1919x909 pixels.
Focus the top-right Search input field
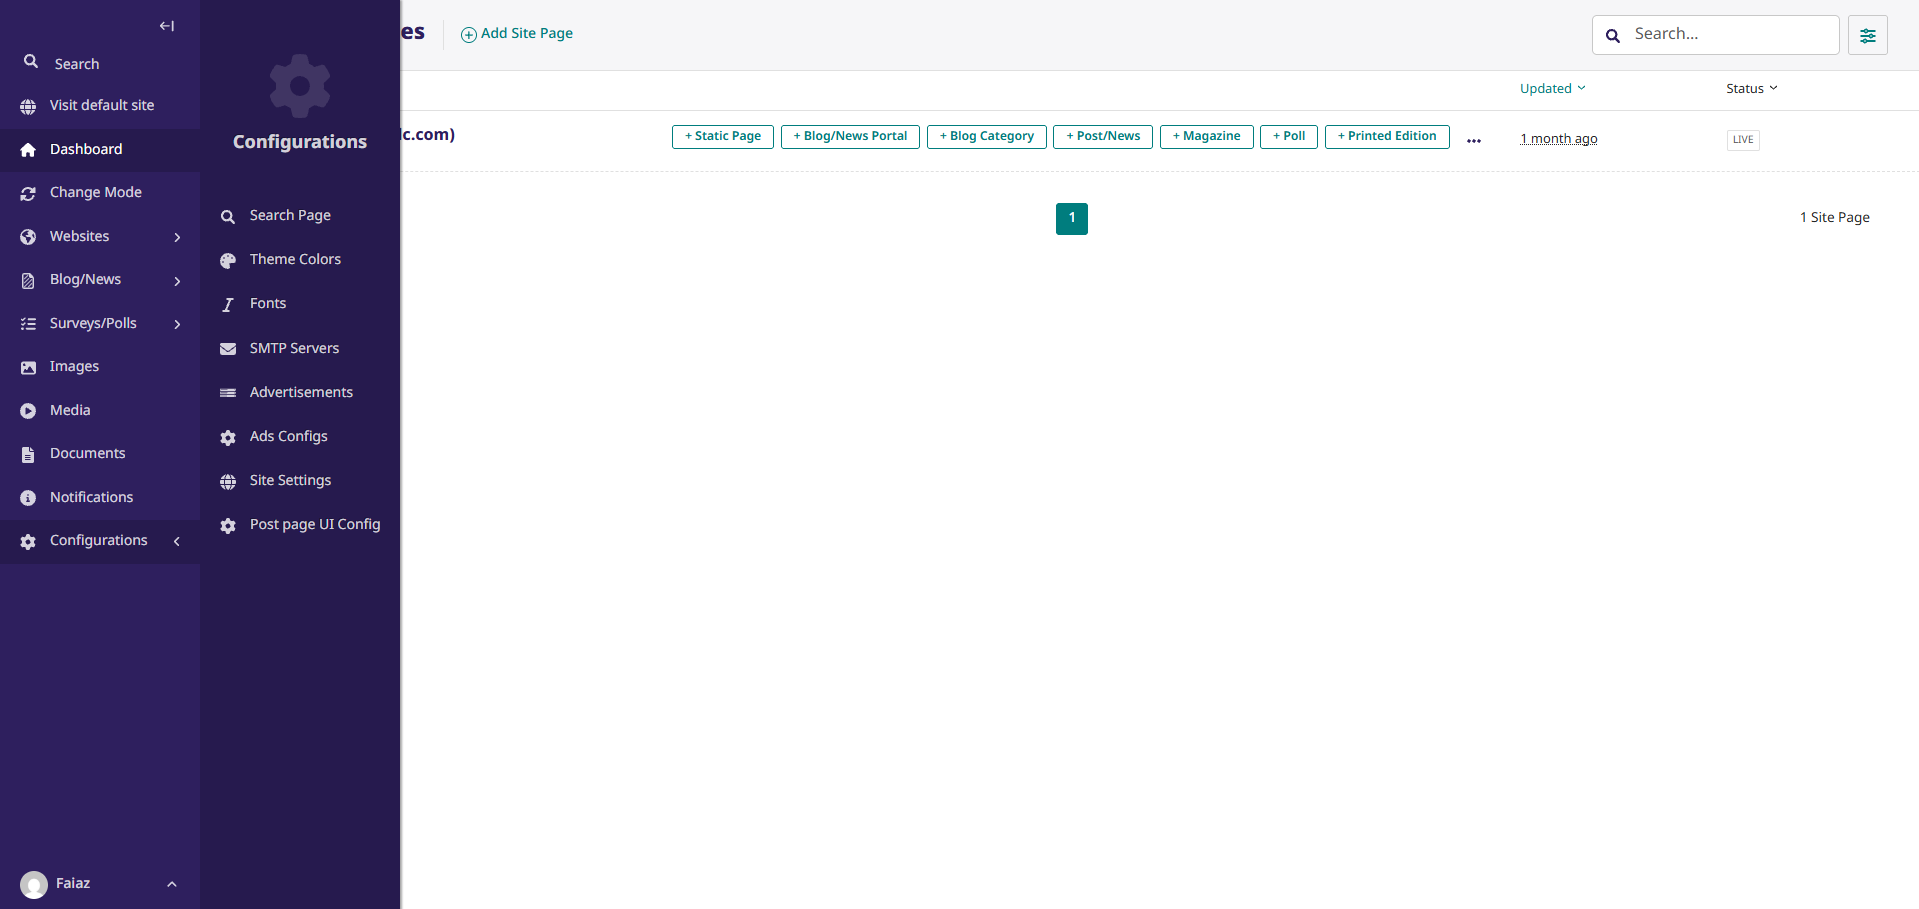pos(1716,35)
